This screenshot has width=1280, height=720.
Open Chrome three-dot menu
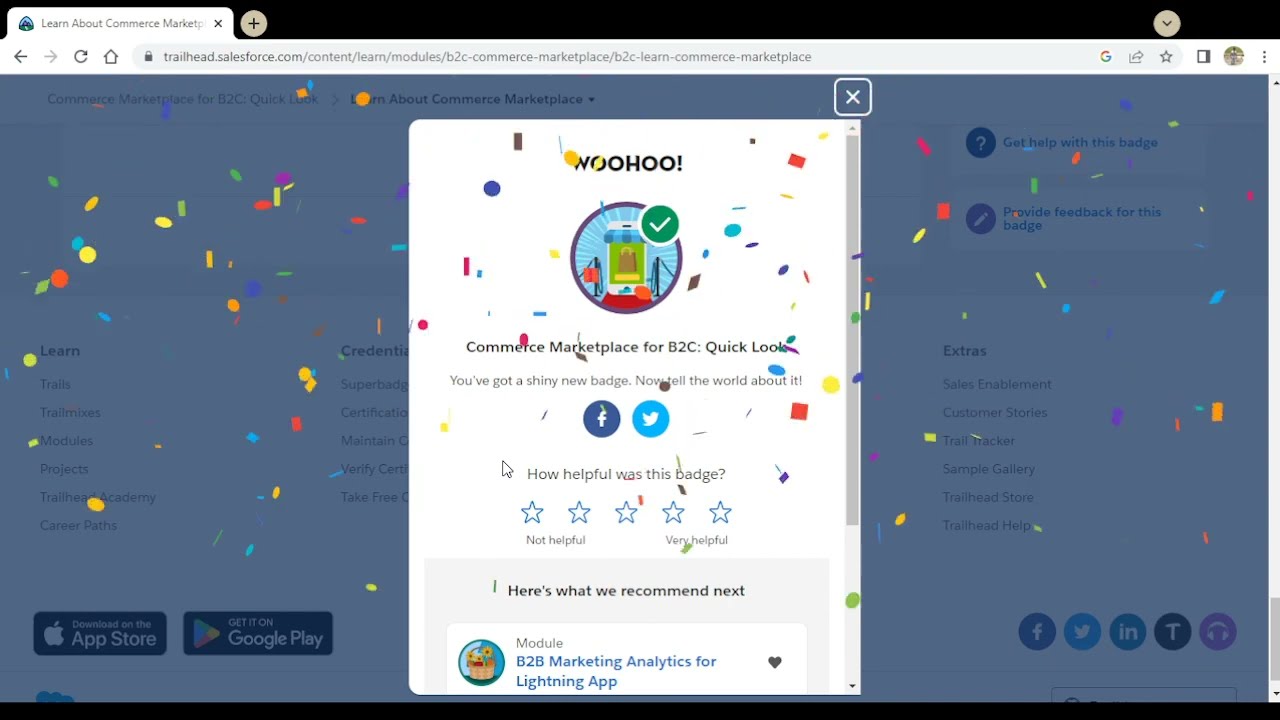[1264, 57]
